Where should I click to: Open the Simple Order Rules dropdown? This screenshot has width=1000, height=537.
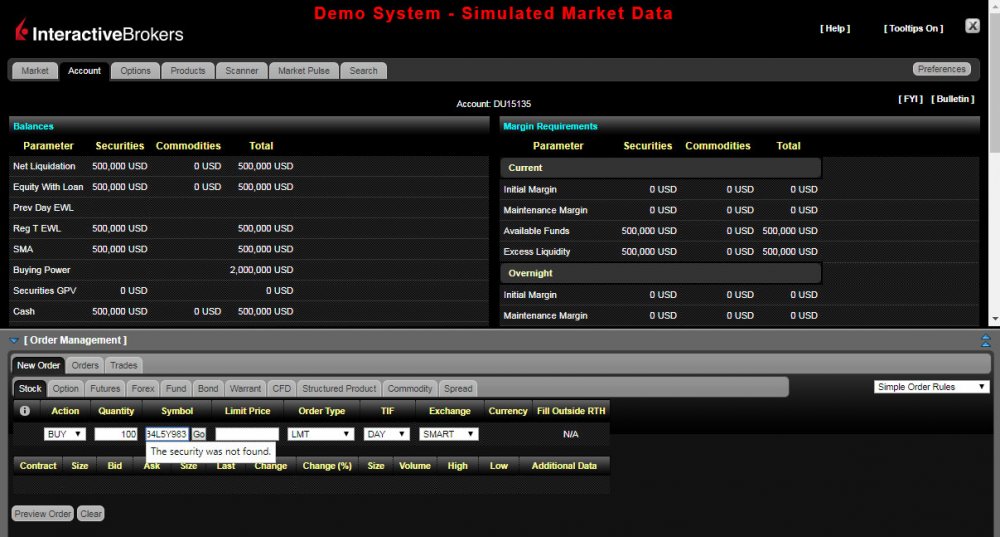(x=932, y=387)
